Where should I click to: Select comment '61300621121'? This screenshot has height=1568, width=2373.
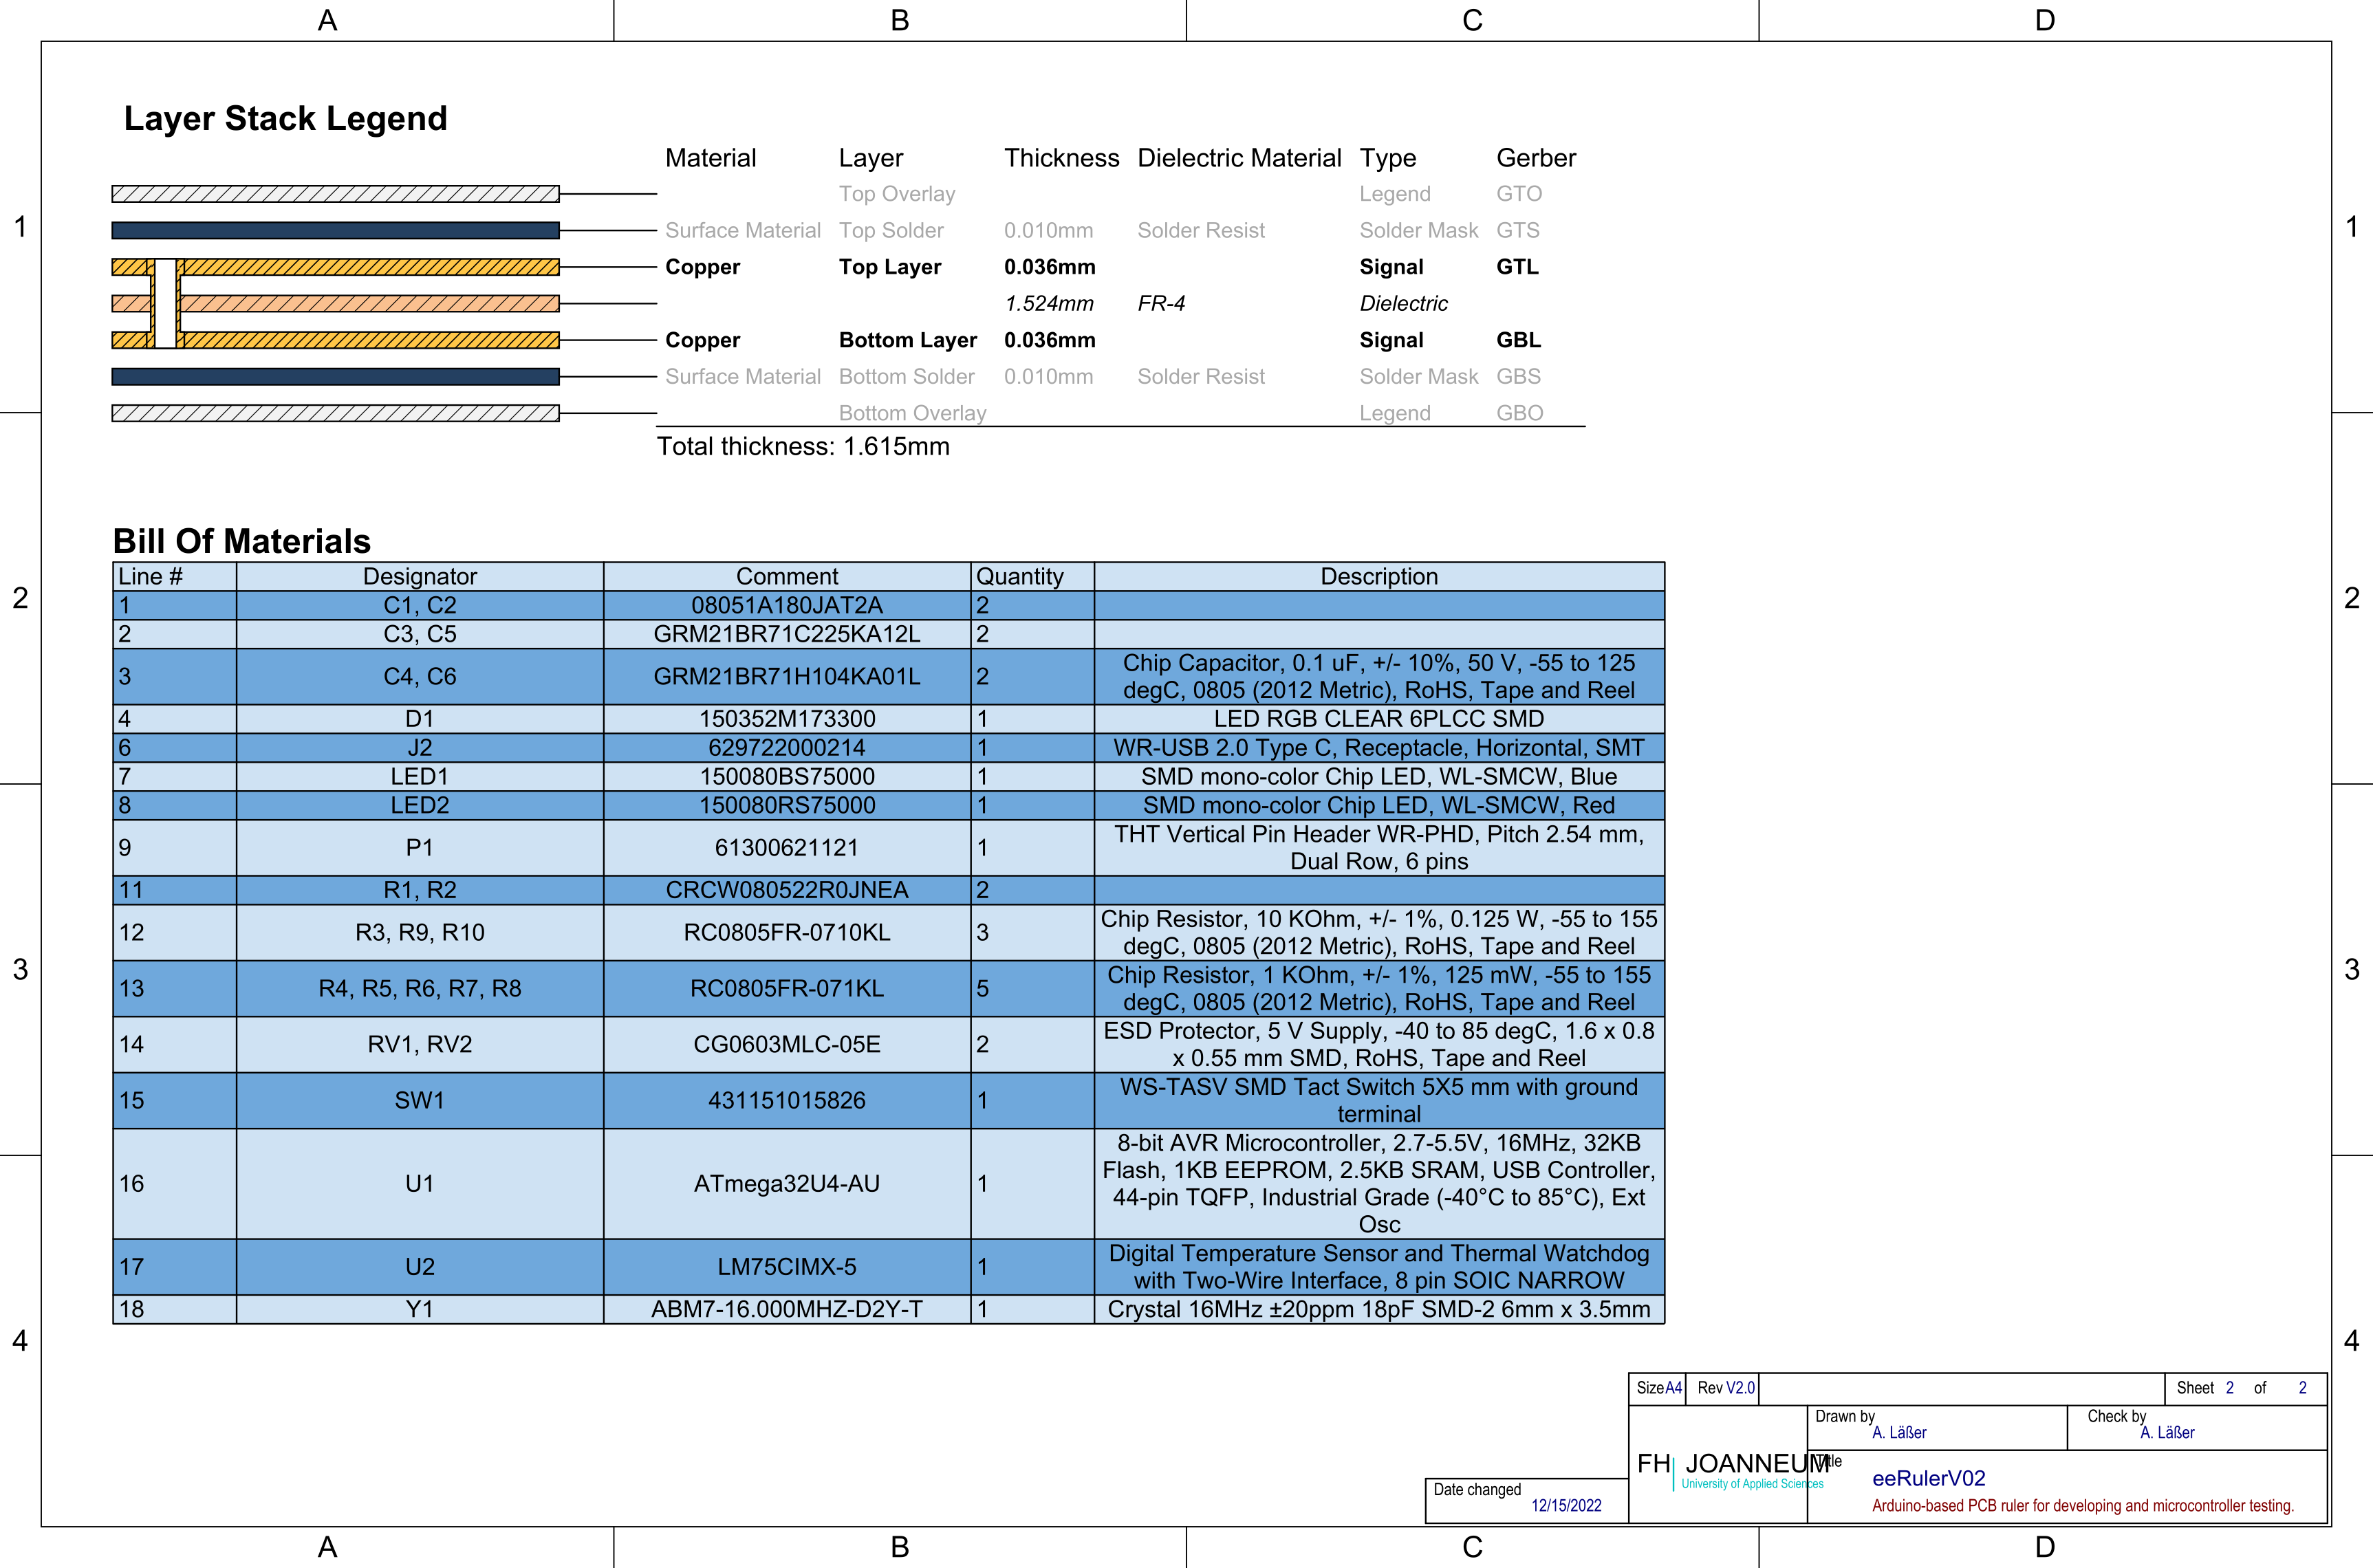[787, 847]
